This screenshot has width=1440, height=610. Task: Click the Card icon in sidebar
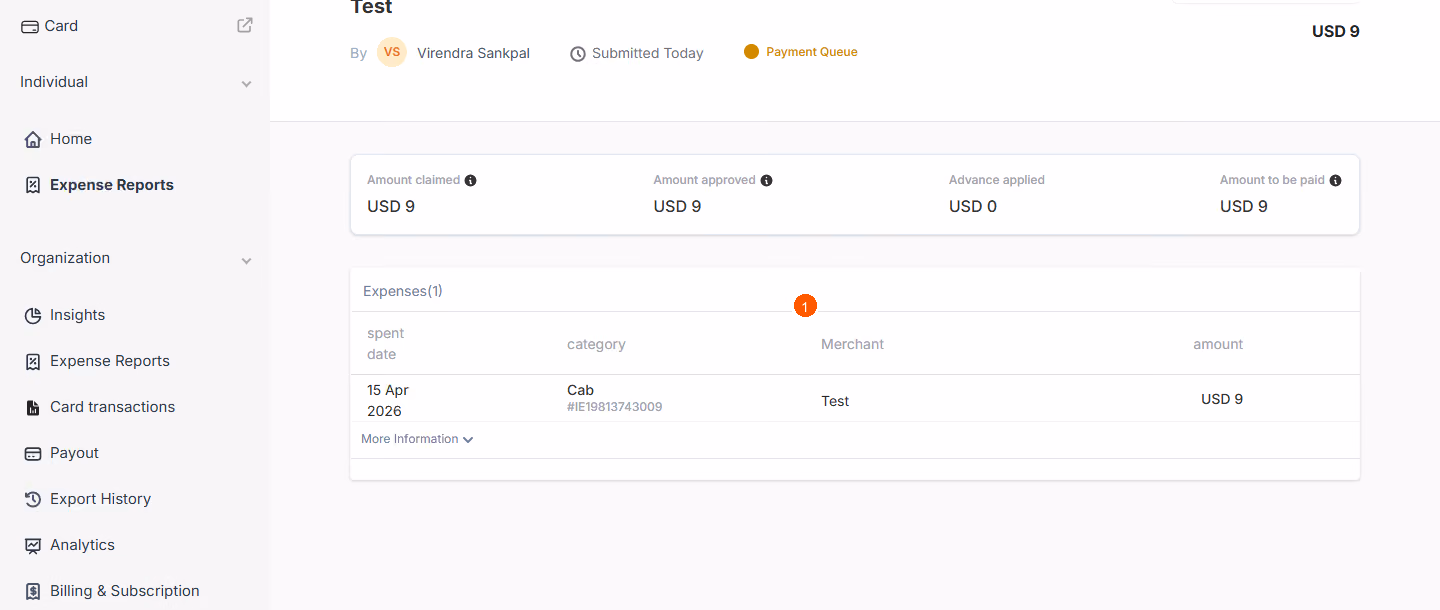[x=30, y=26]
